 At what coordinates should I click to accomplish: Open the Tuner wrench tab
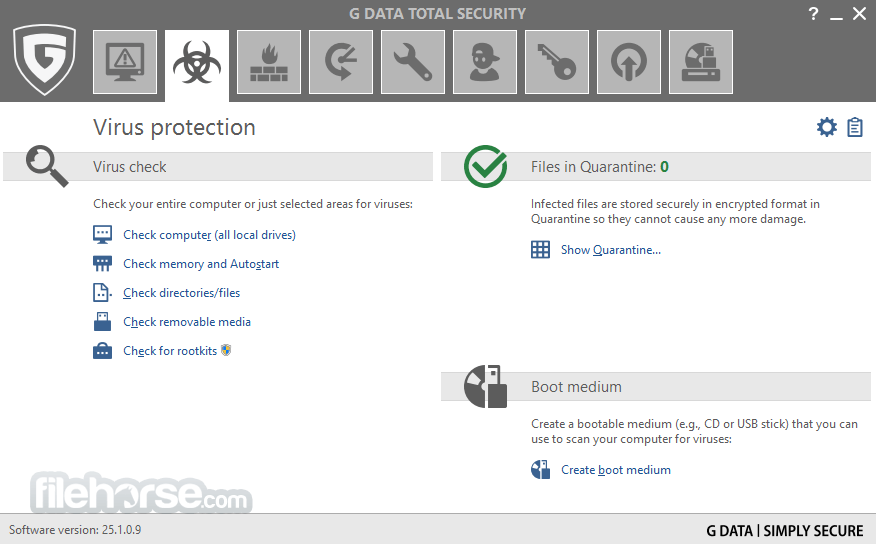[413, 62]
